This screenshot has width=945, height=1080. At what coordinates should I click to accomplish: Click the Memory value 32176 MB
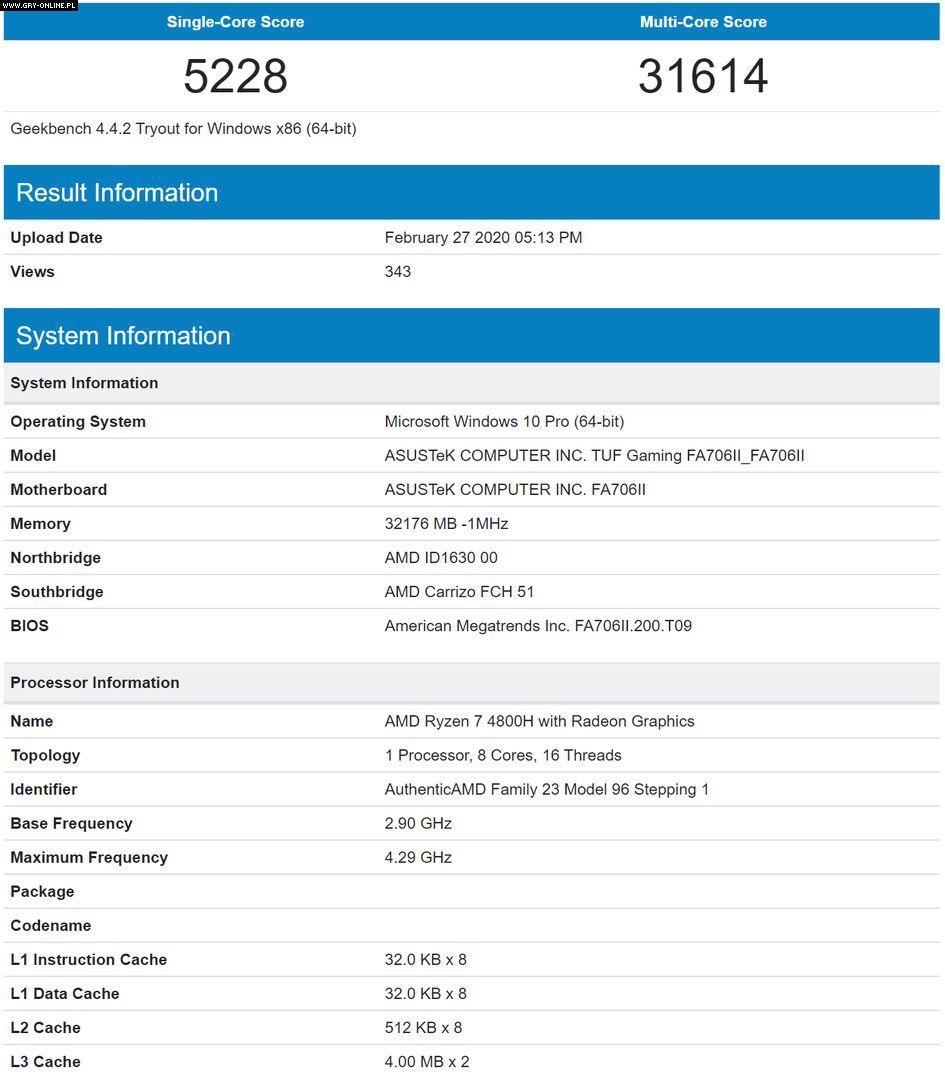click(x=446, y=524)
